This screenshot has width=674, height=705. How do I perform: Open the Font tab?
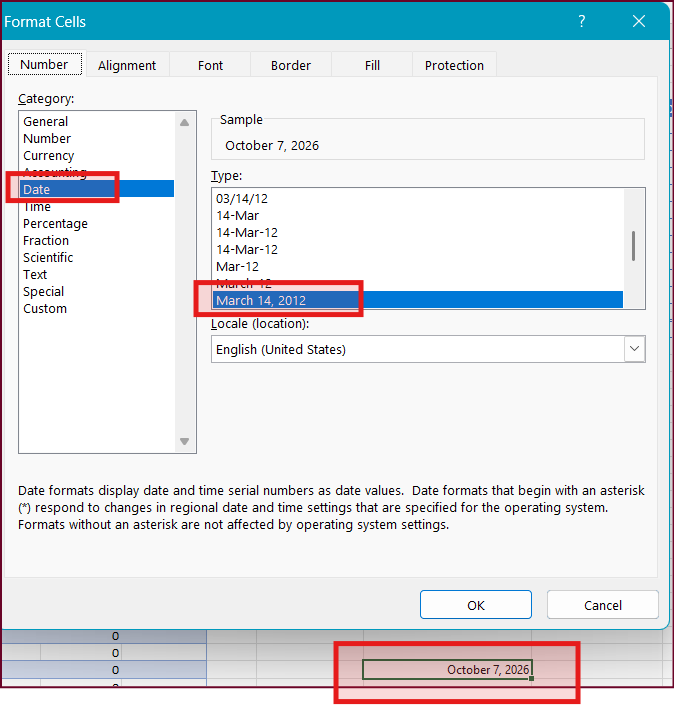point(210,66)
